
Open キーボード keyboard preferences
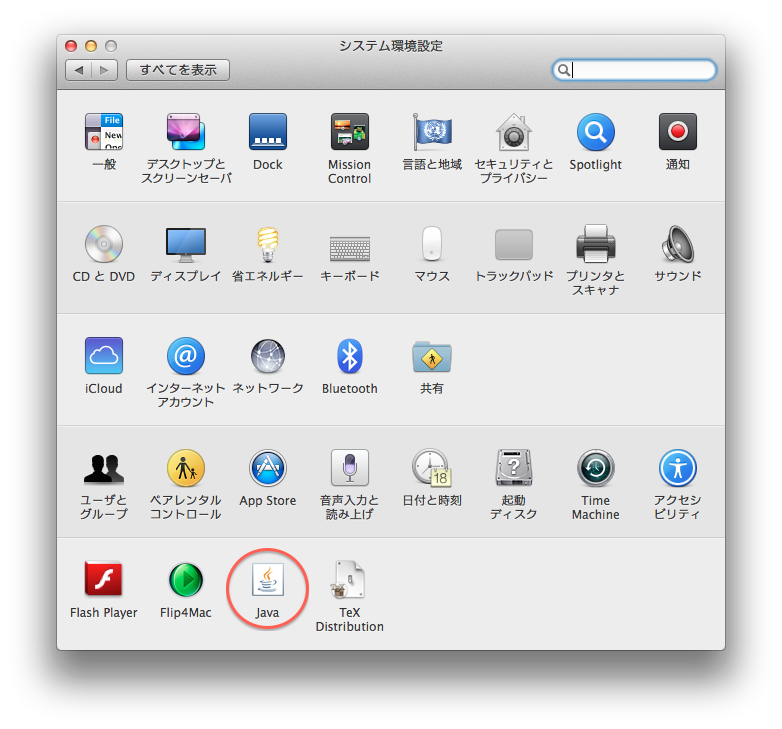[350, 248]
